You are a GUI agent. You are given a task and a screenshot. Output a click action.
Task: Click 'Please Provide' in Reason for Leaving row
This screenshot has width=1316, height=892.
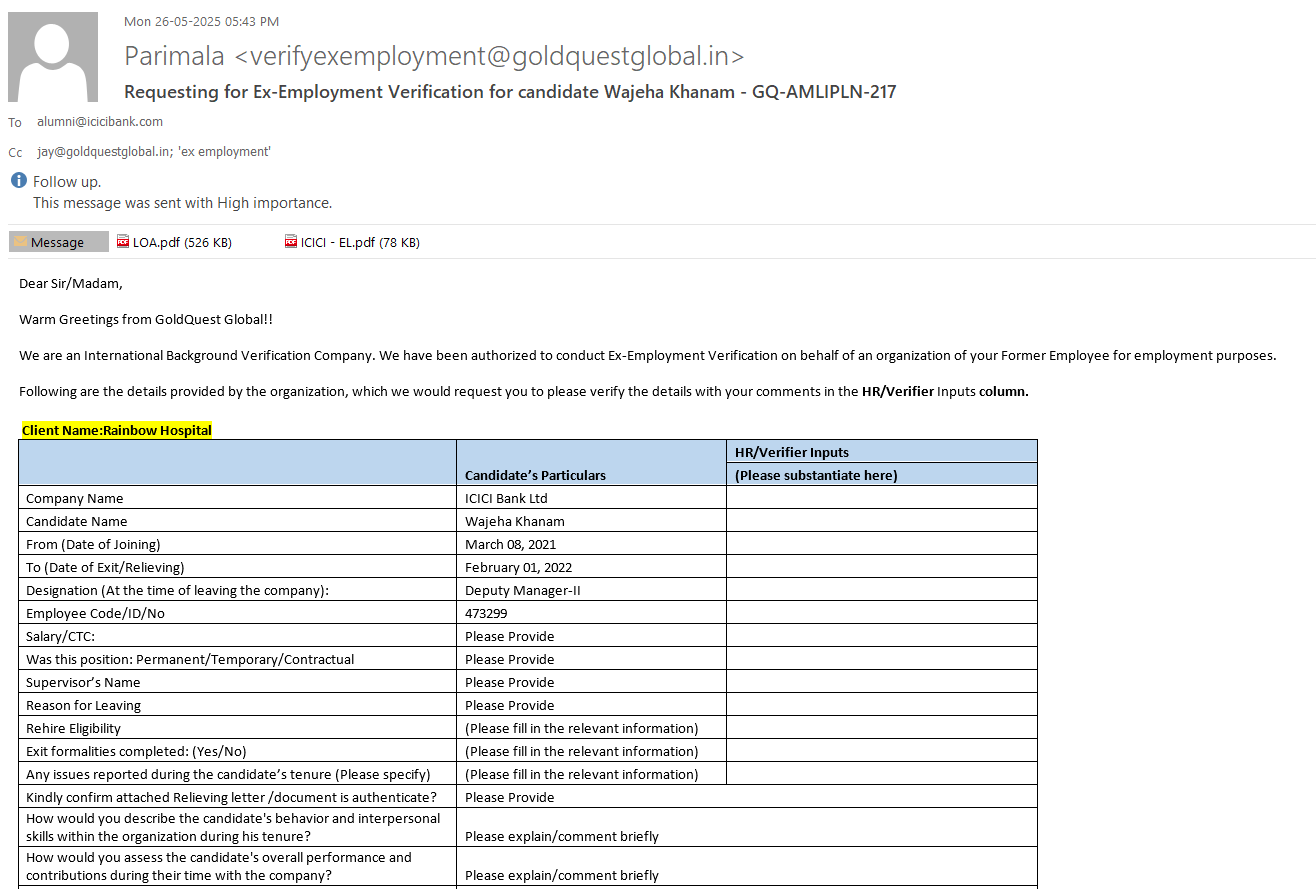coord(509,705)
